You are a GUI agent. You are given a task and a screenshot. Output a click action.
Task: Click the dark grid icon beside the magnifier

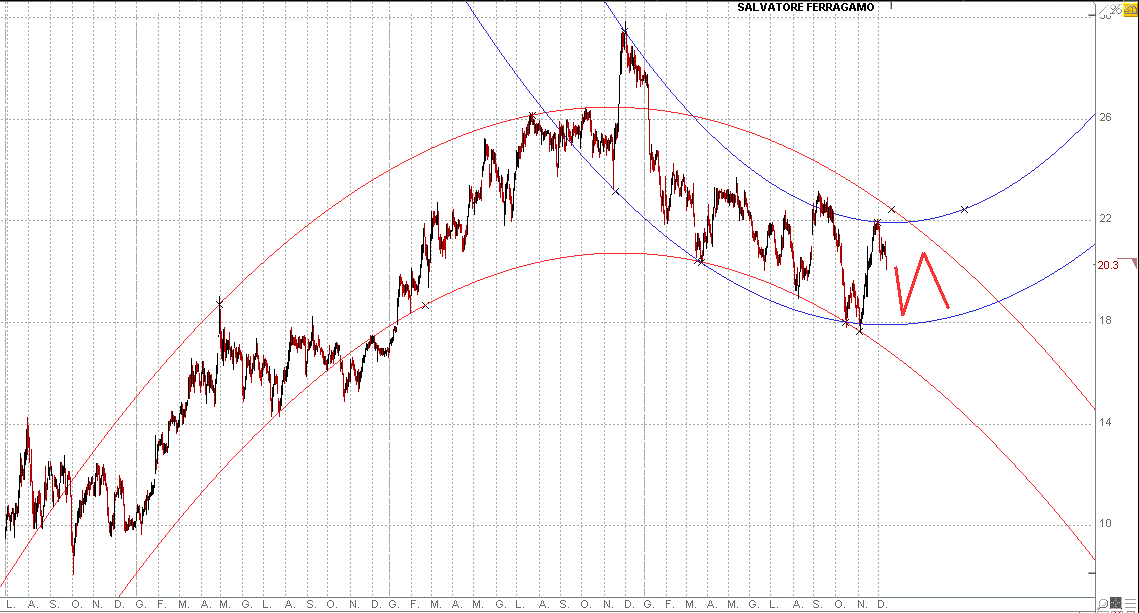point(1116,603)
